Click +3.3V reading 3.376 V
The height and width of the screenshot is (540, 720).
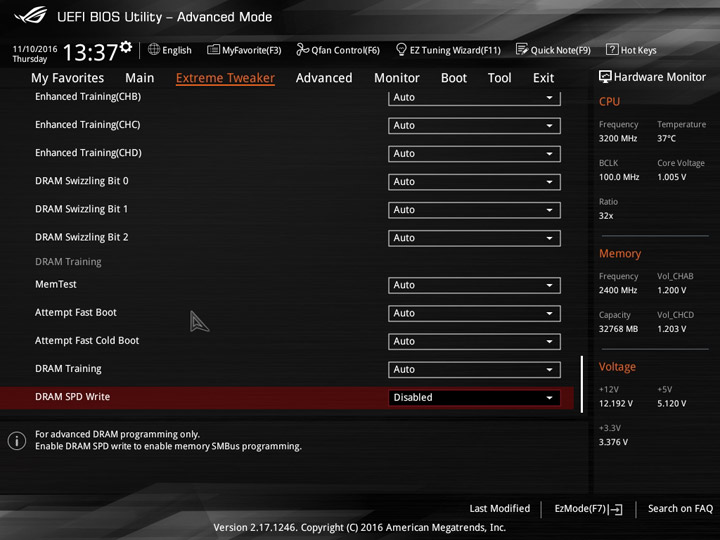pyautogui.click(x=613, y=442)
